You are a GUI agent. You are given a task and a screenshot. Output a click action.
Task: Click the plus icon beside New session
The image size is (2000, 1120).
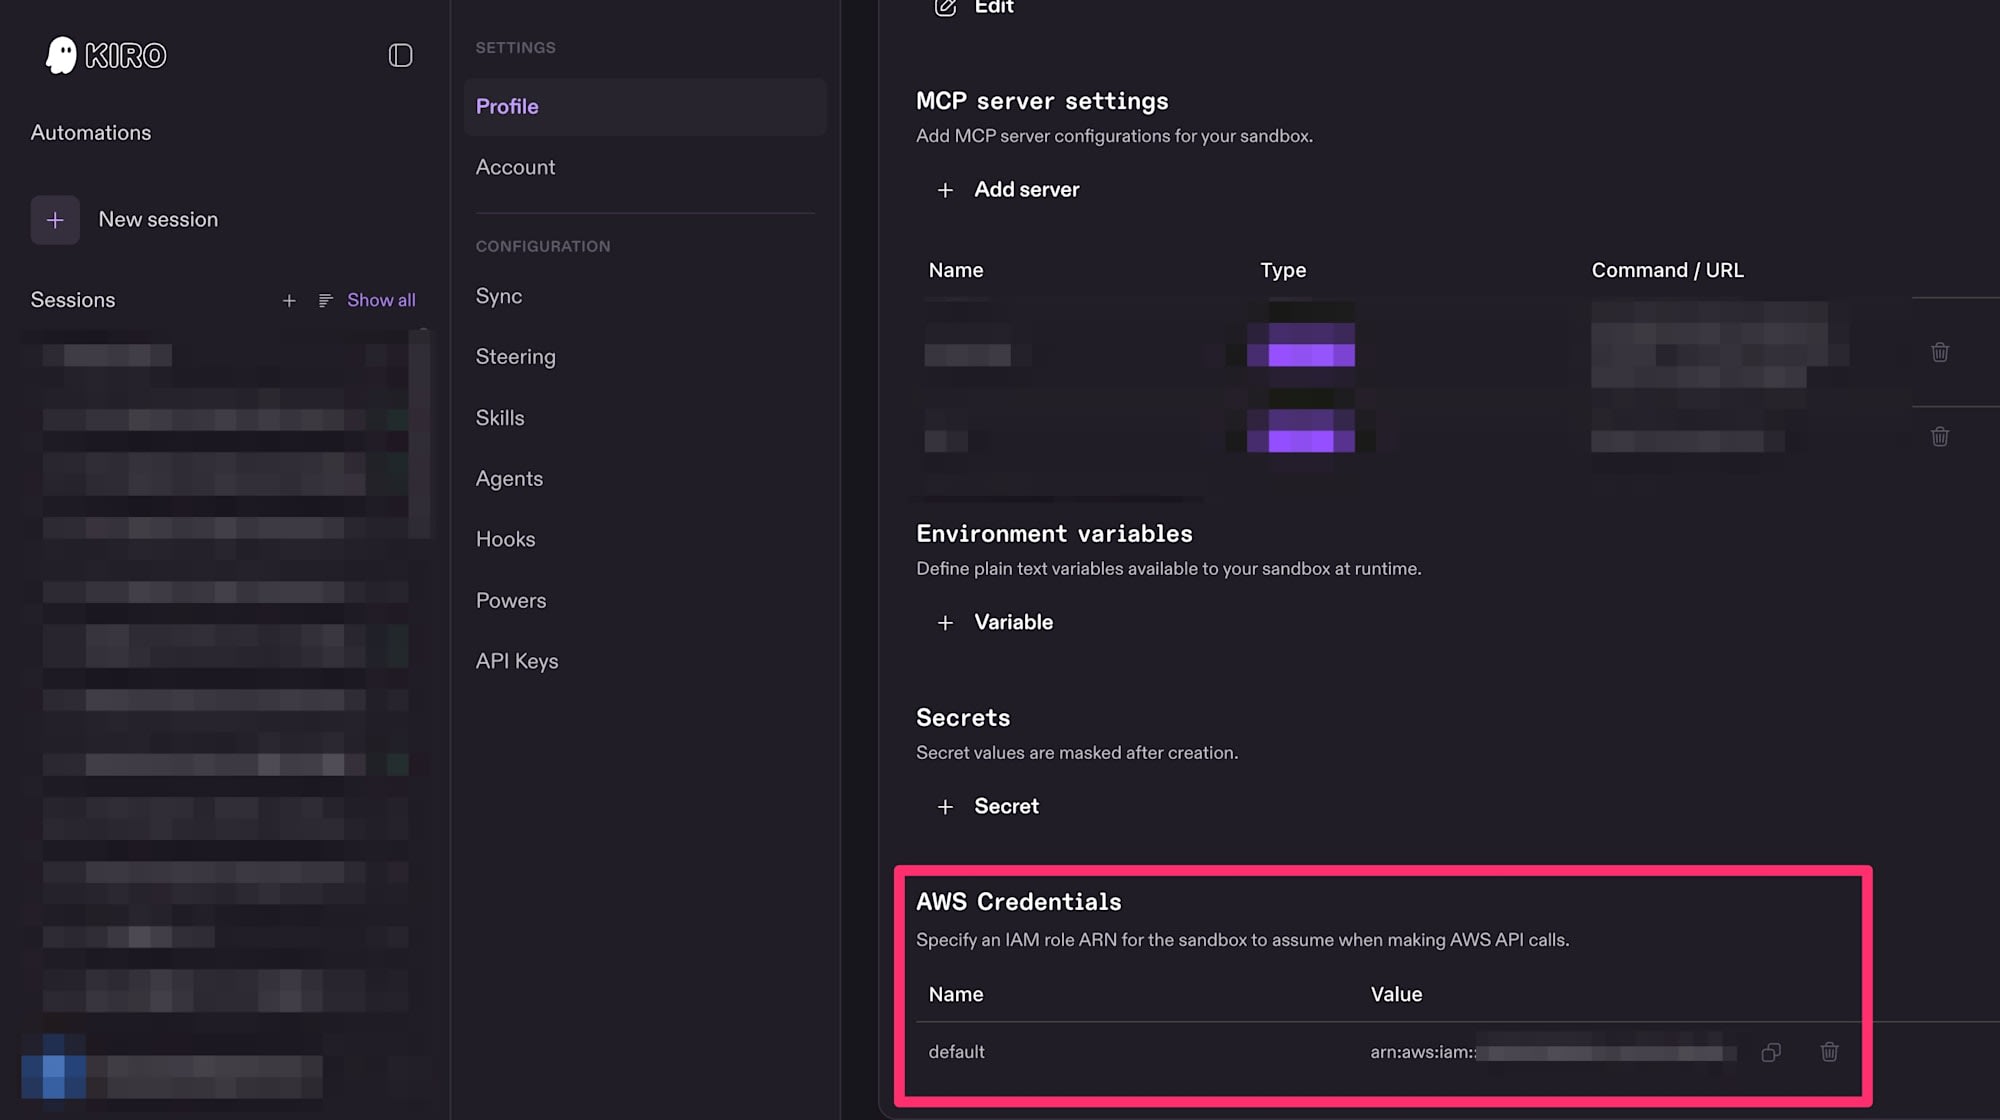[55, 220]
